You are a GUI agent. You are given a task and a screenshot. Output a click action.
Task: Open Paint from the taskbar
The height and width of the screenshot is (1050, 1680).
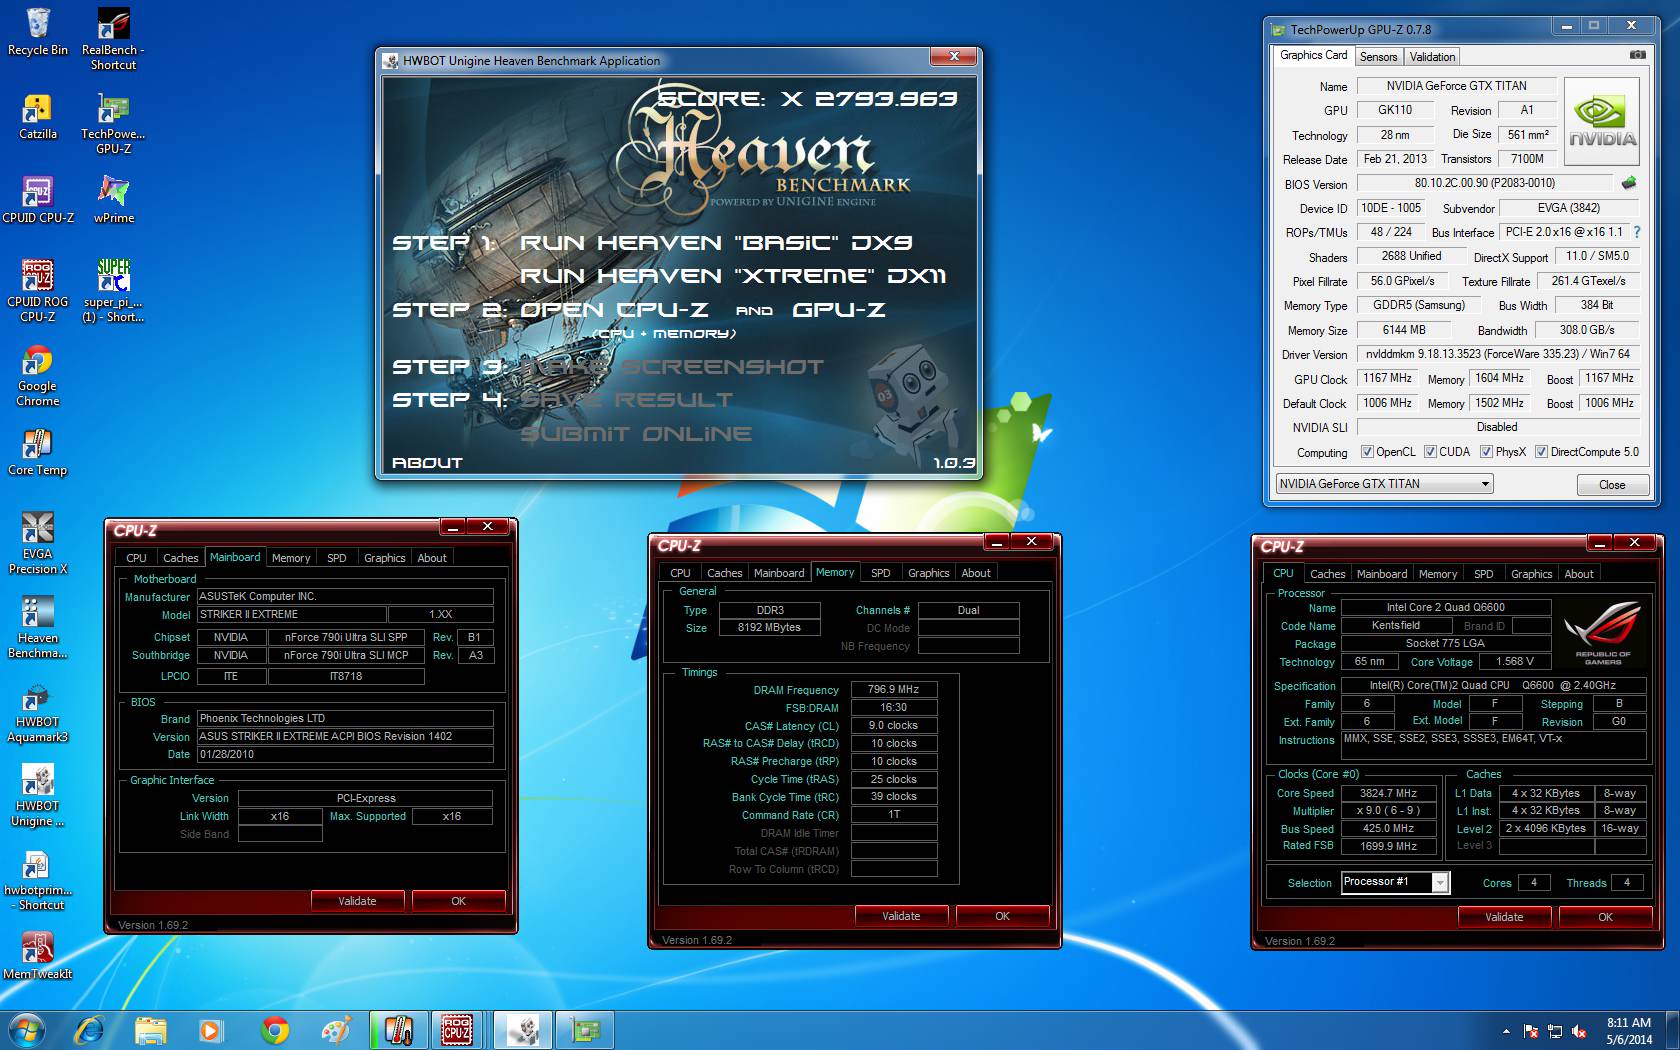(x=336, y=1030)
